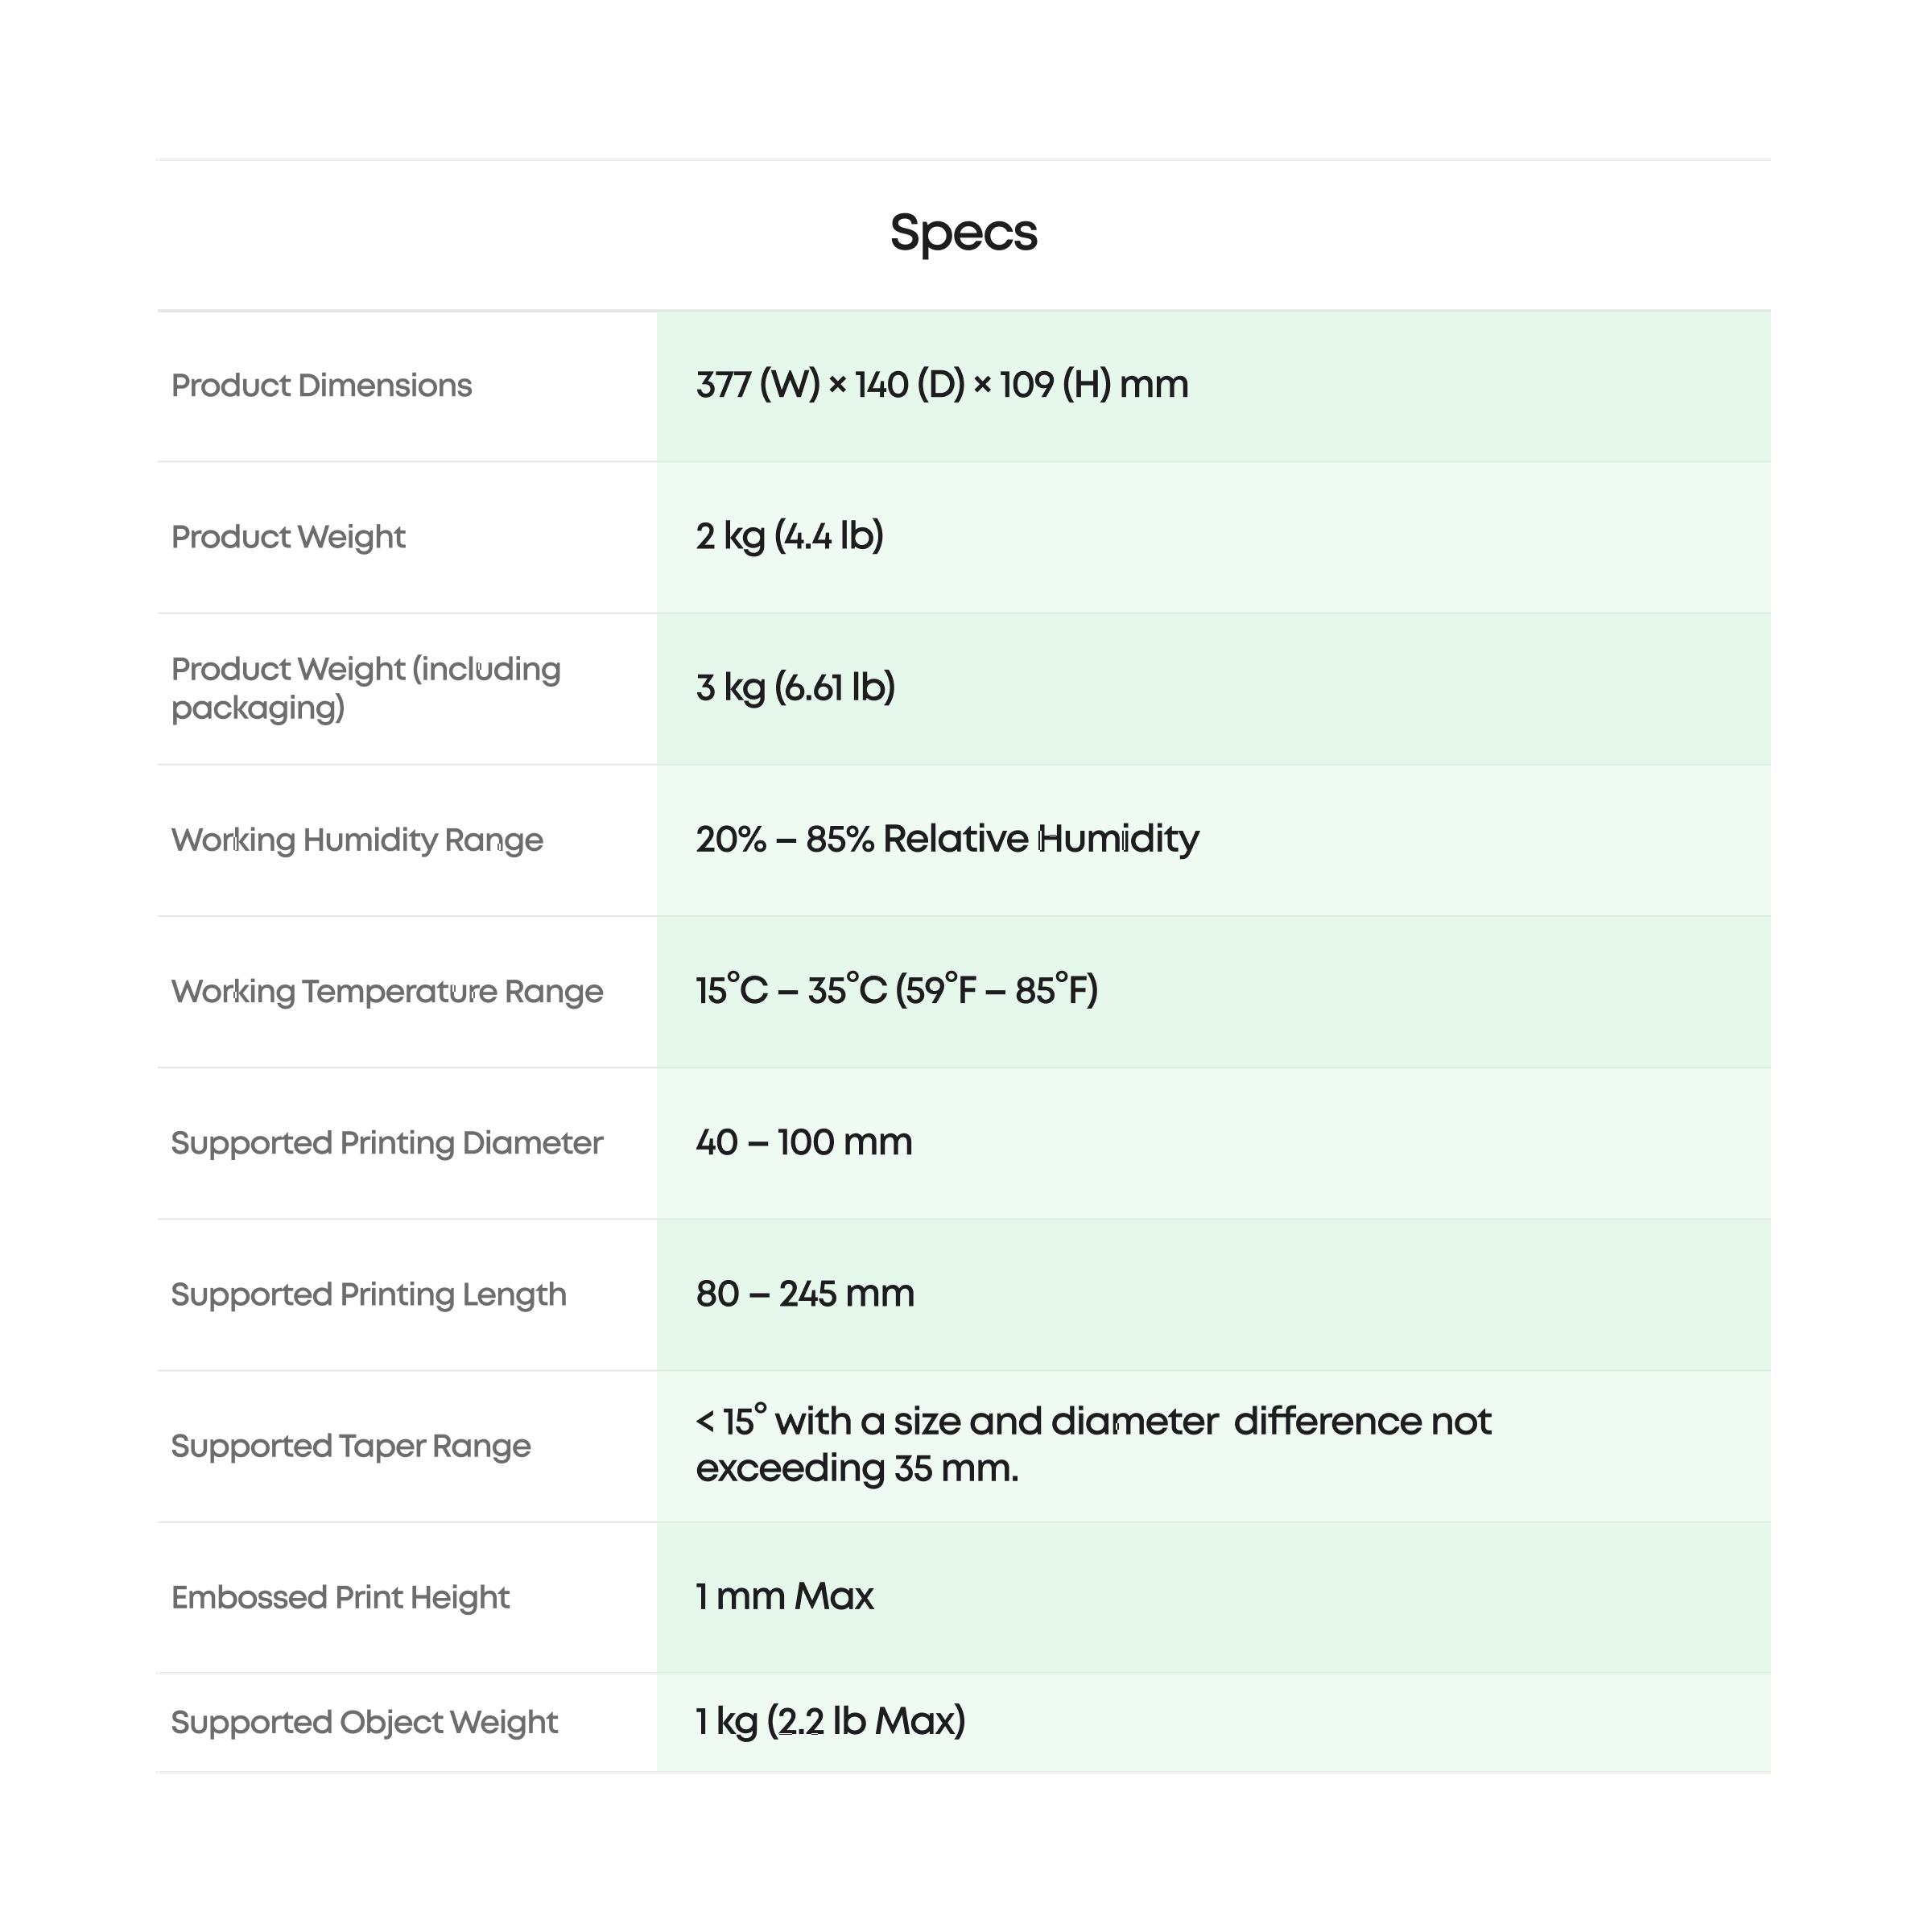Click the Supported Printing Diameter label

pyautogui.click(x=387, y=1143)
